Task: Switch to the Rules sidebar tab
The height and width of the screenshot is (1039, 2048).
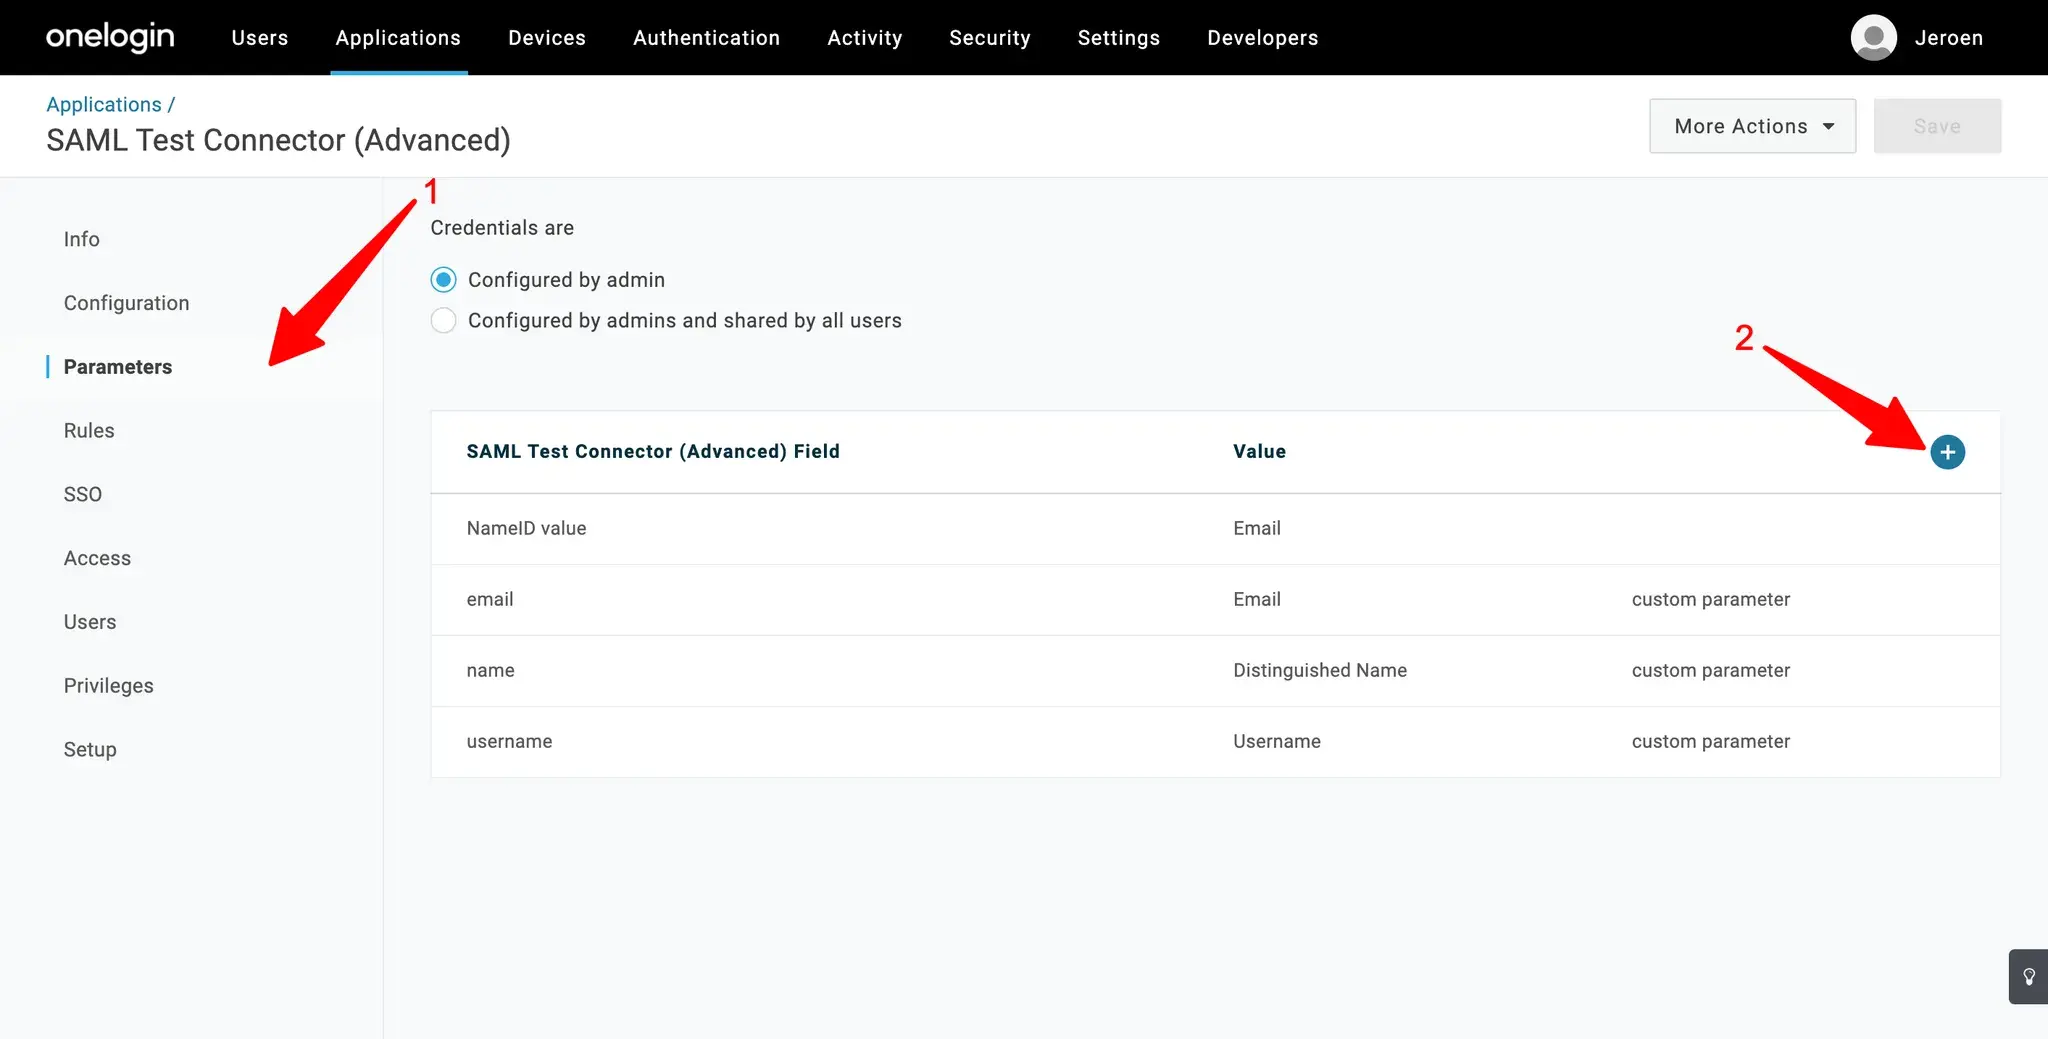Action: pos(89,431)
